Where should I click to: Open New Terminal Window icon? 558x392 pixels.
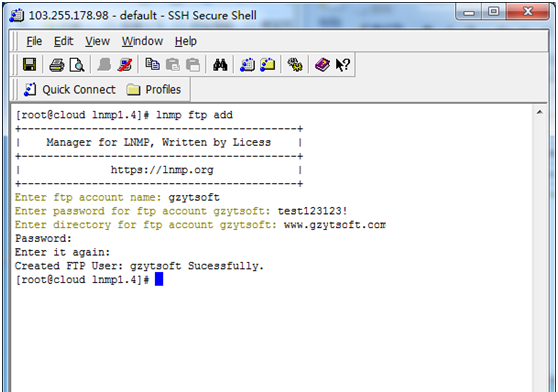coord(247,65)
